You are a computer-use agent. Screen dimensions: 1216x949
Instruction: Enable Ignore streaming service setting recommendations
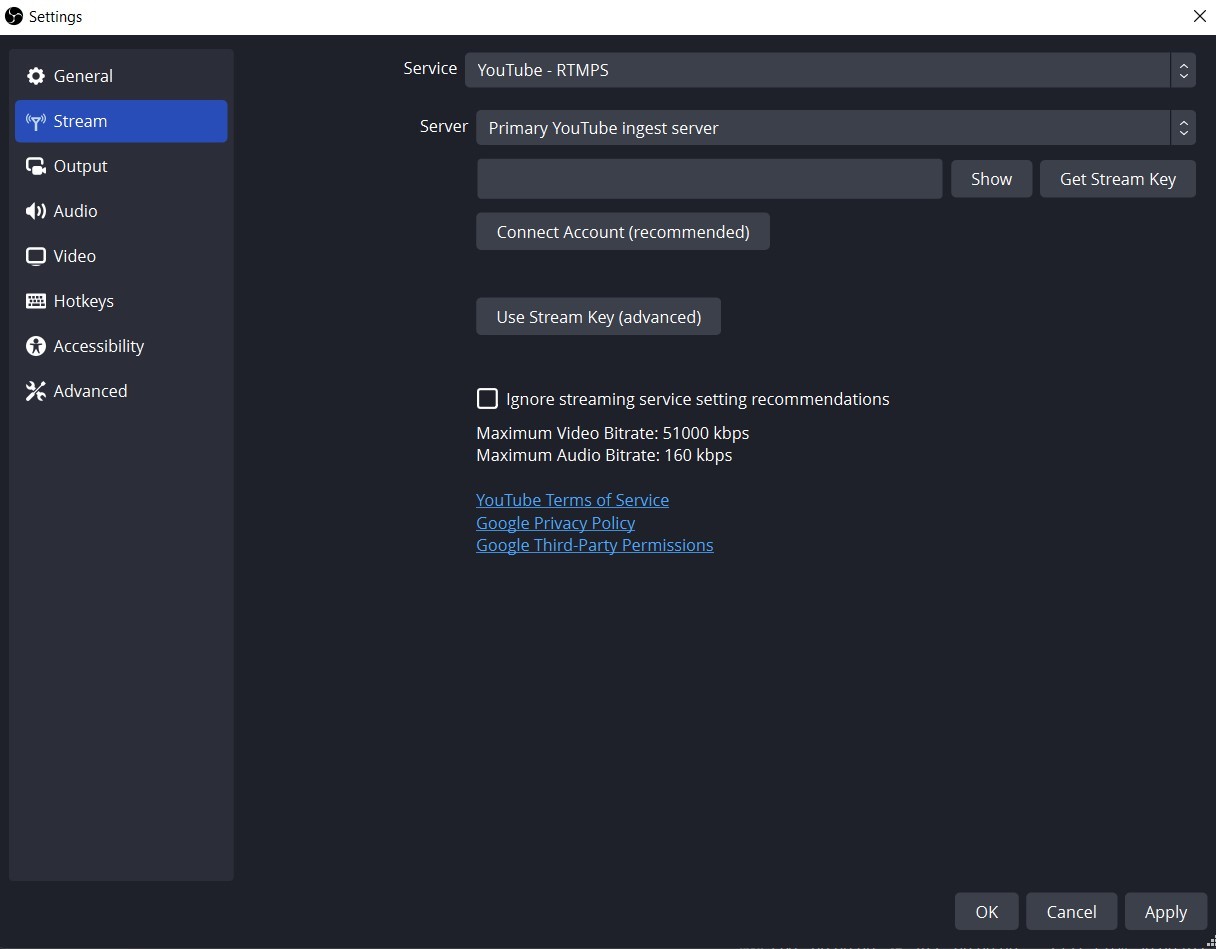coord(487,399)
